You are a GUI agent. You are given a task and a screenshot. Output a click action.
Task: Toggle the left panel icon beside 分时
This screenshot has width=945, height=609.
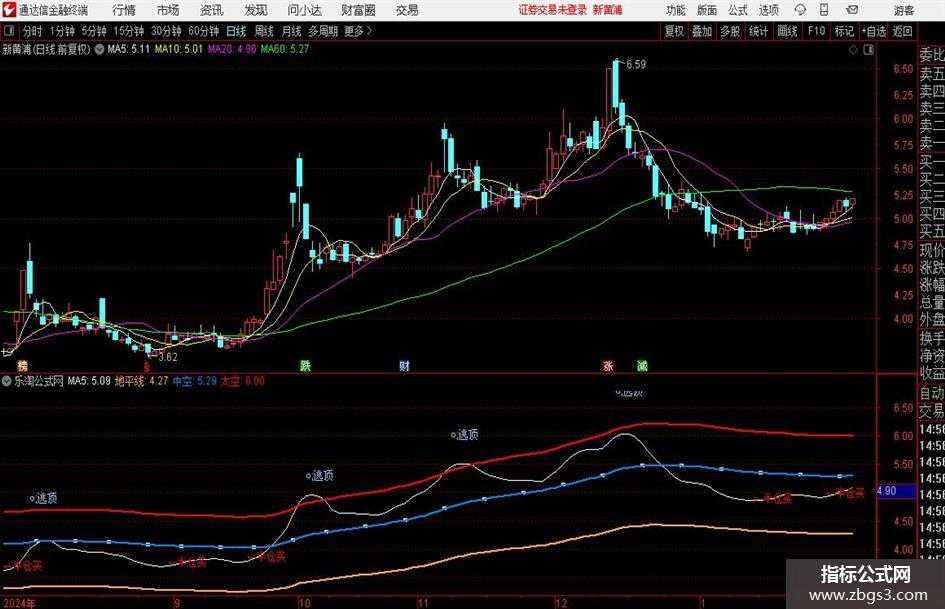click(x=8, y=31)
